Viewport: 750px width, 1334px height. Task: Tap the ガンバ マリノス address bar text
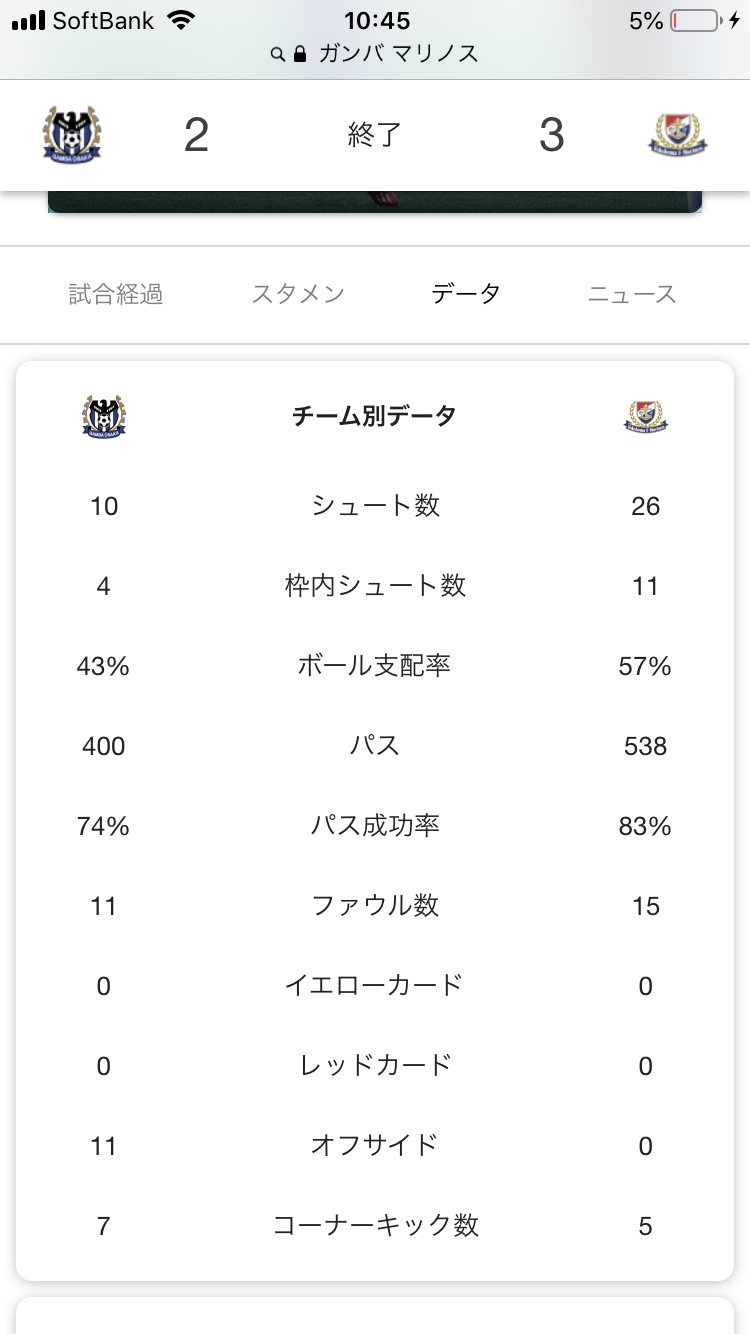pyautogui.click(x=398, y=54)
